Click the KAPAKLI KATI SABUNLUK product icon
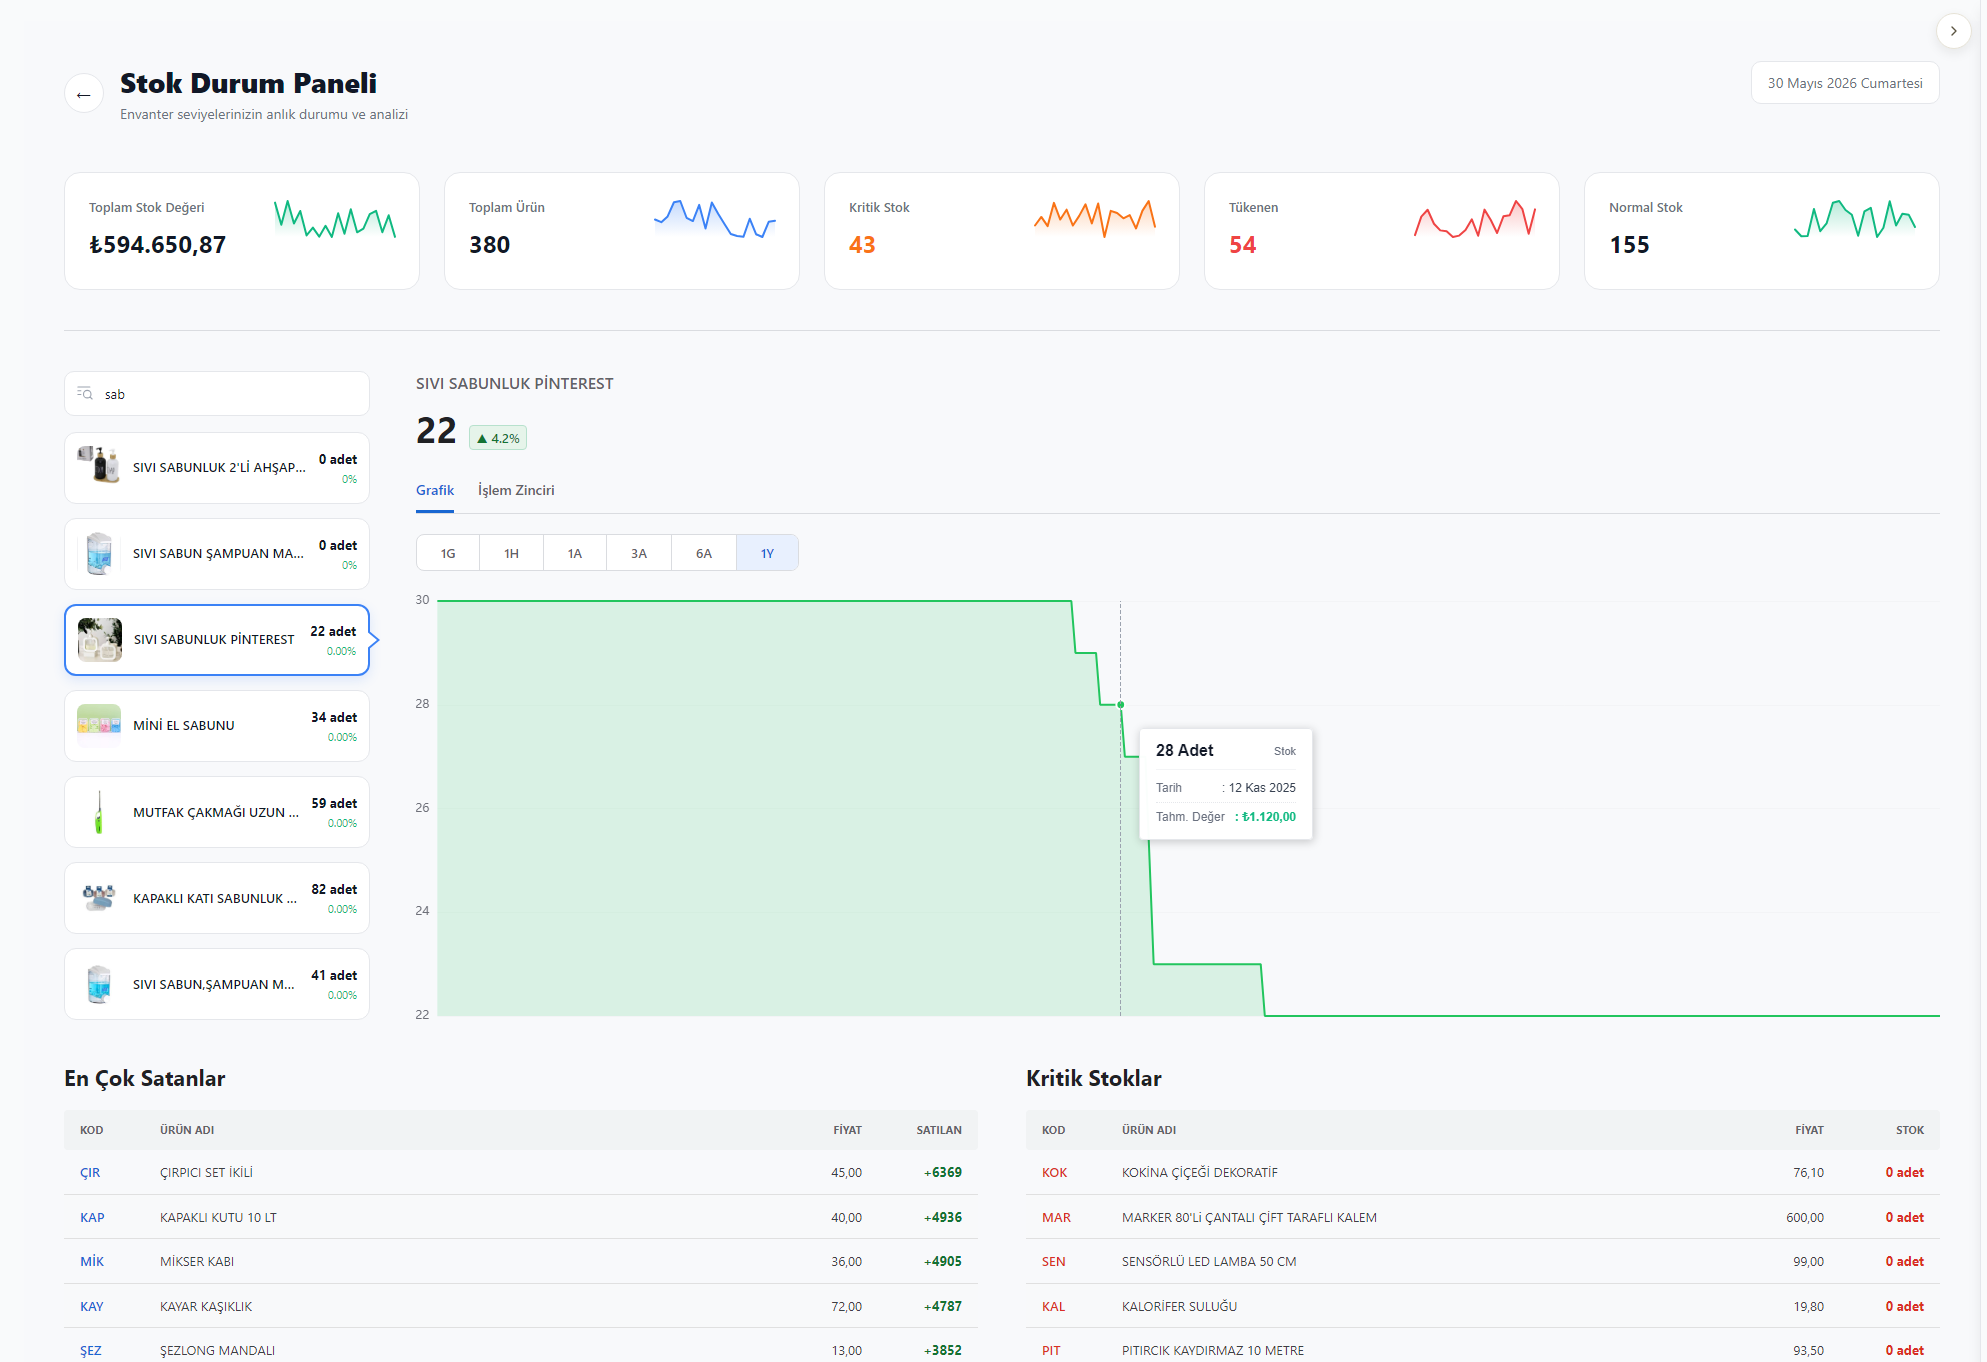The width and height of the screenshot is (1987, 1362). click(99, 897)
